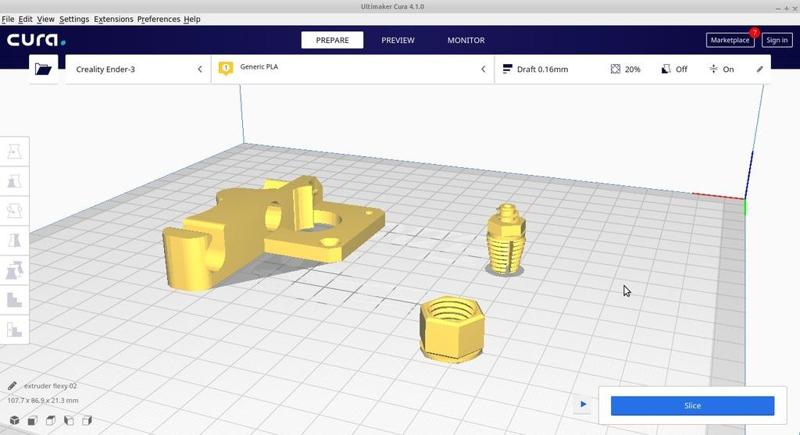
Task: Click the Generic PLA material label
Action: 259,66
